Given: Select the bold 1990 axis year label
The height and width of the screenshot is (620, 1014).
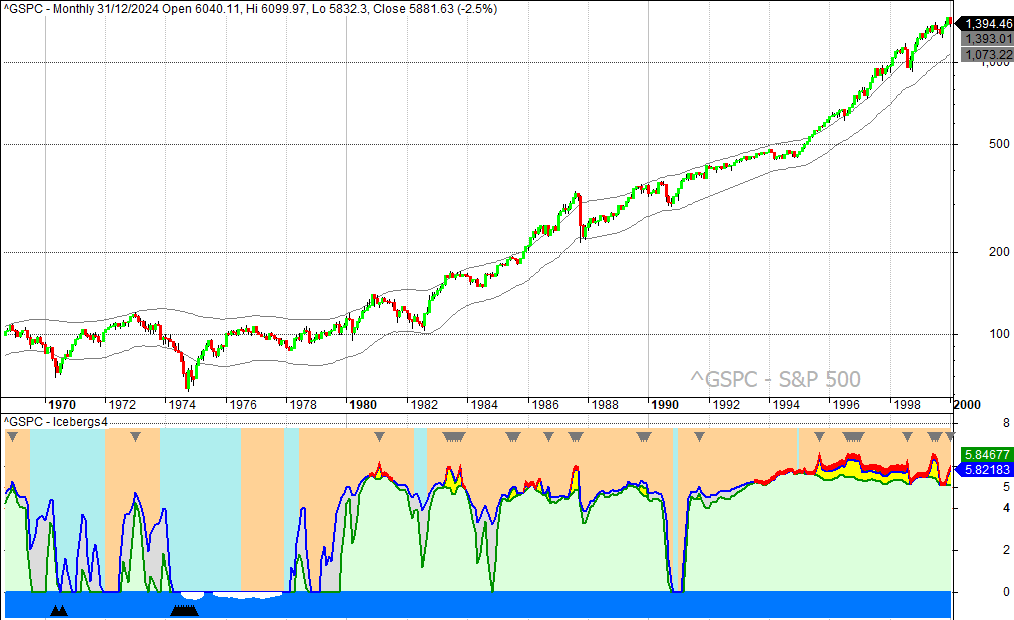Looking at the screenshot, I should pyautogui.click(x=665, y=405).
